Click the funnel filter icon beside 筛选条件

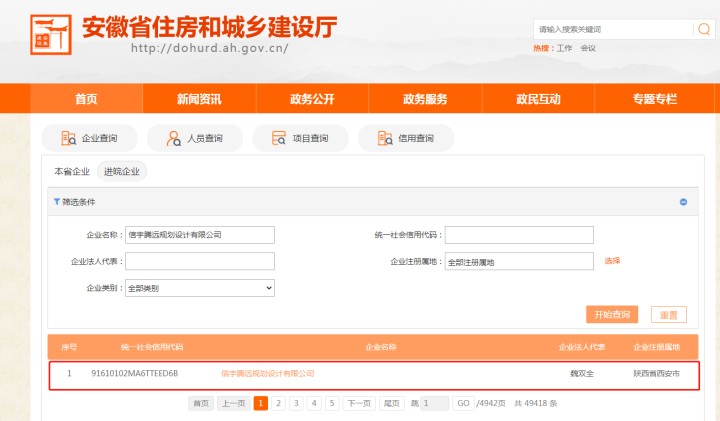(56, 202)
